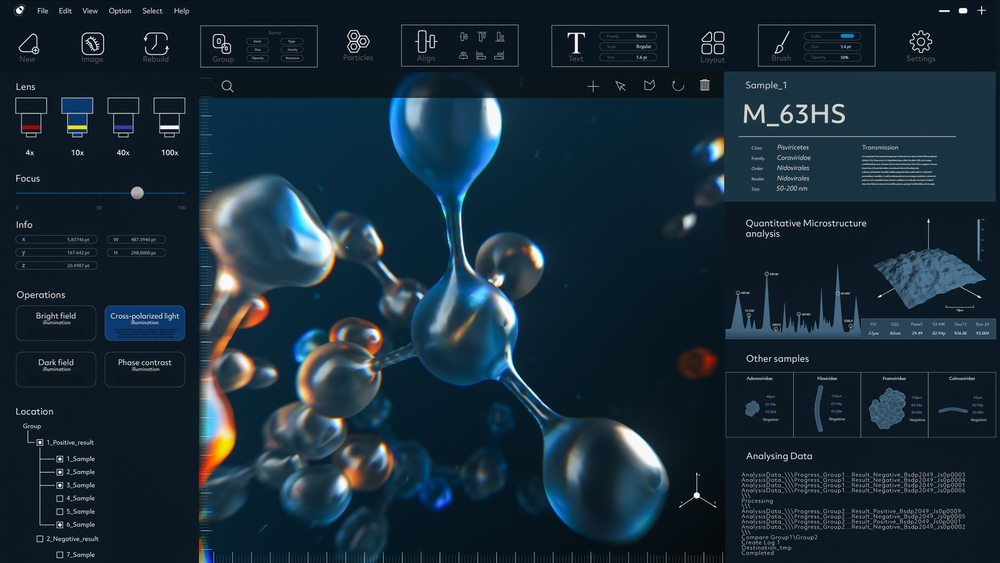
Task: Click the plus add icon above viewport
Action: tap(593, 86)
